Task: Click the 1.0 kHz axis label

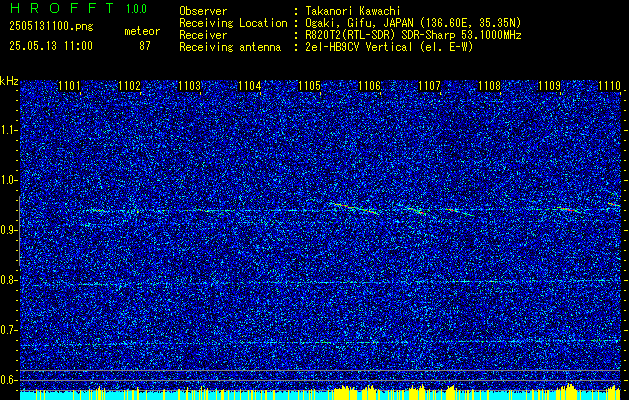Action: [9, 180]
